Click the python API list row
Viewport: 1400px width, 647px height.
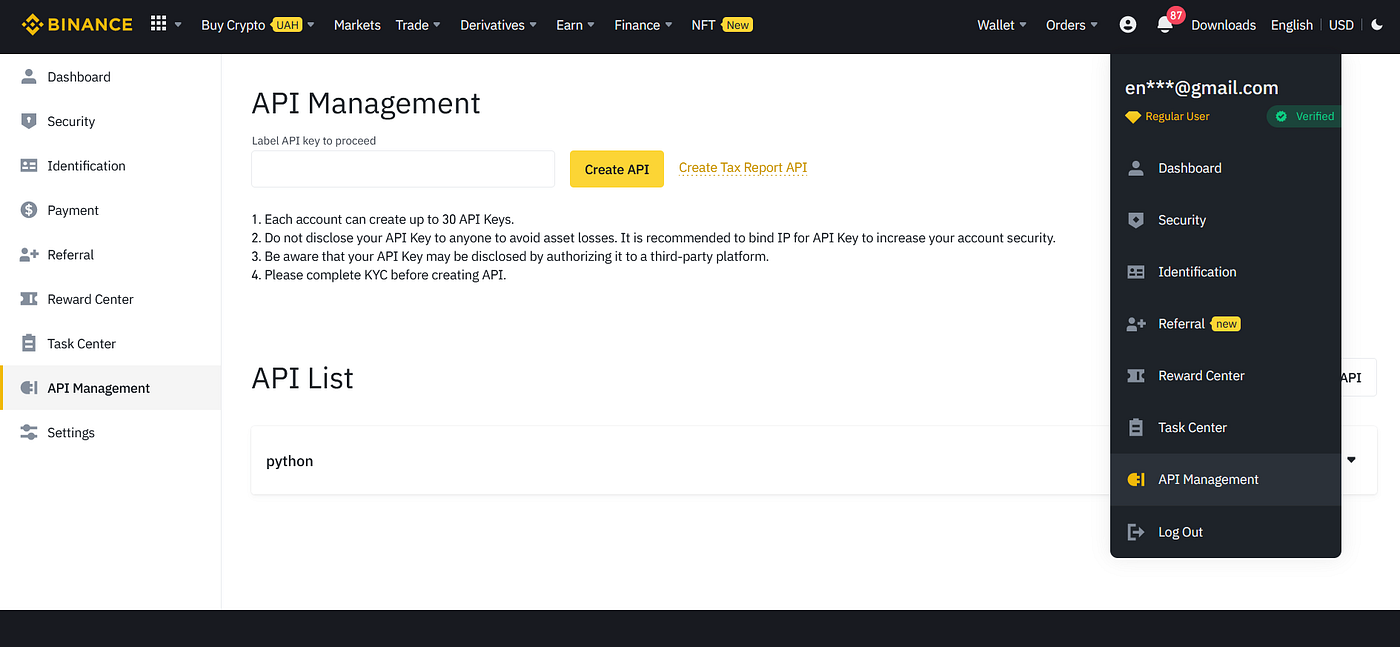[x=814, y=460]
